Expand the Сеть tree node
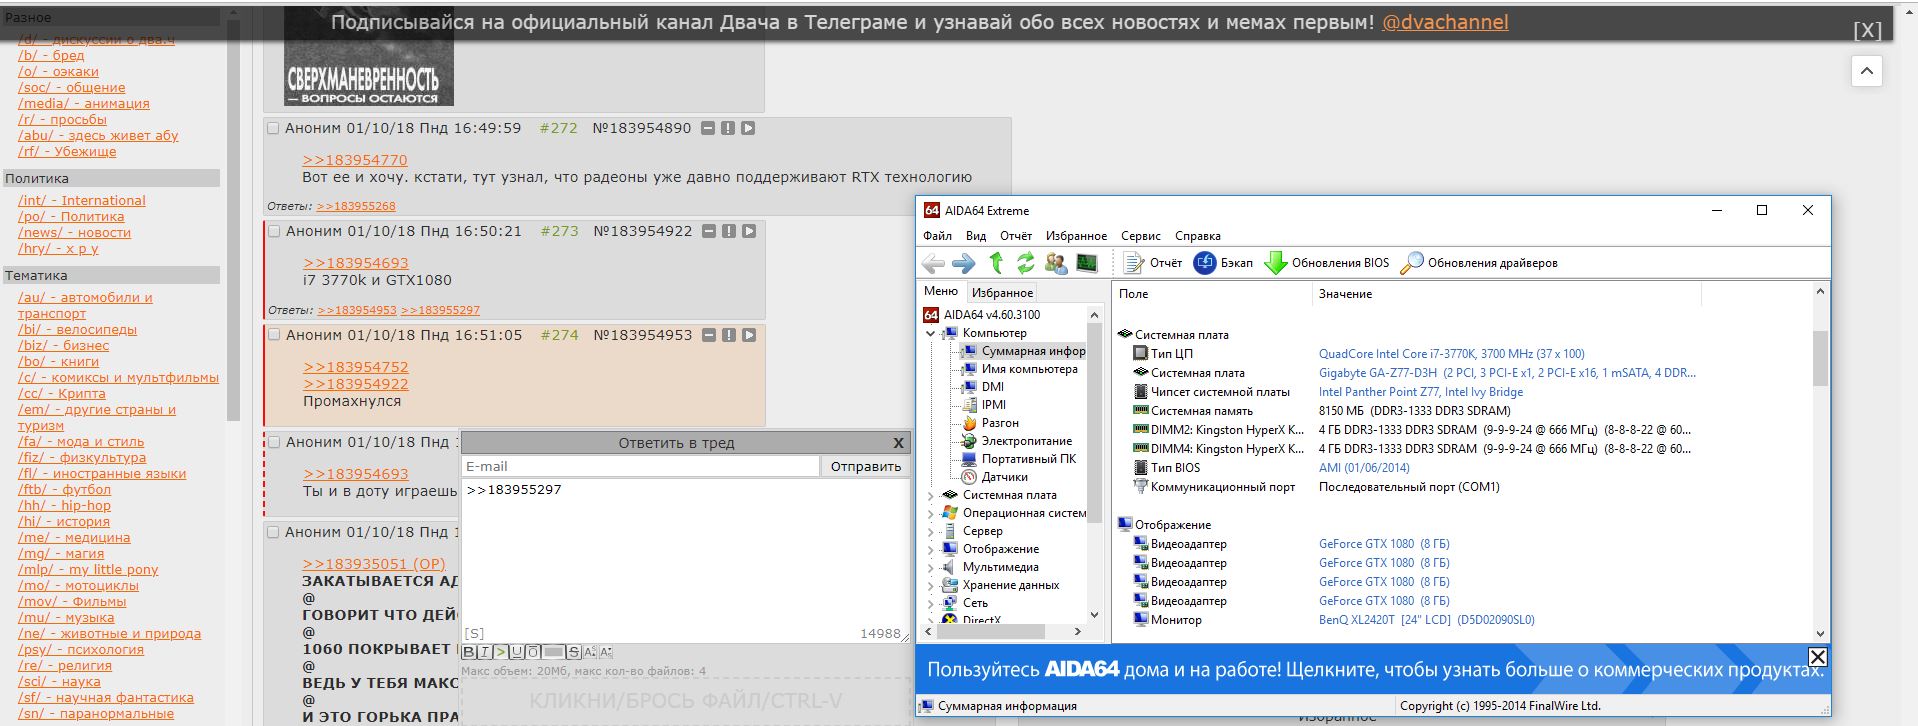This screenshot has width=1918, height=726. (x=930, y=603)
